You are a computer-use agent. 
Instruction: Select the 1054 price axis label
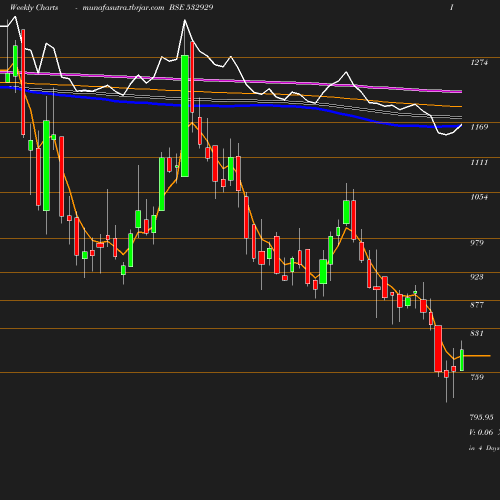(x=479, y=197)
